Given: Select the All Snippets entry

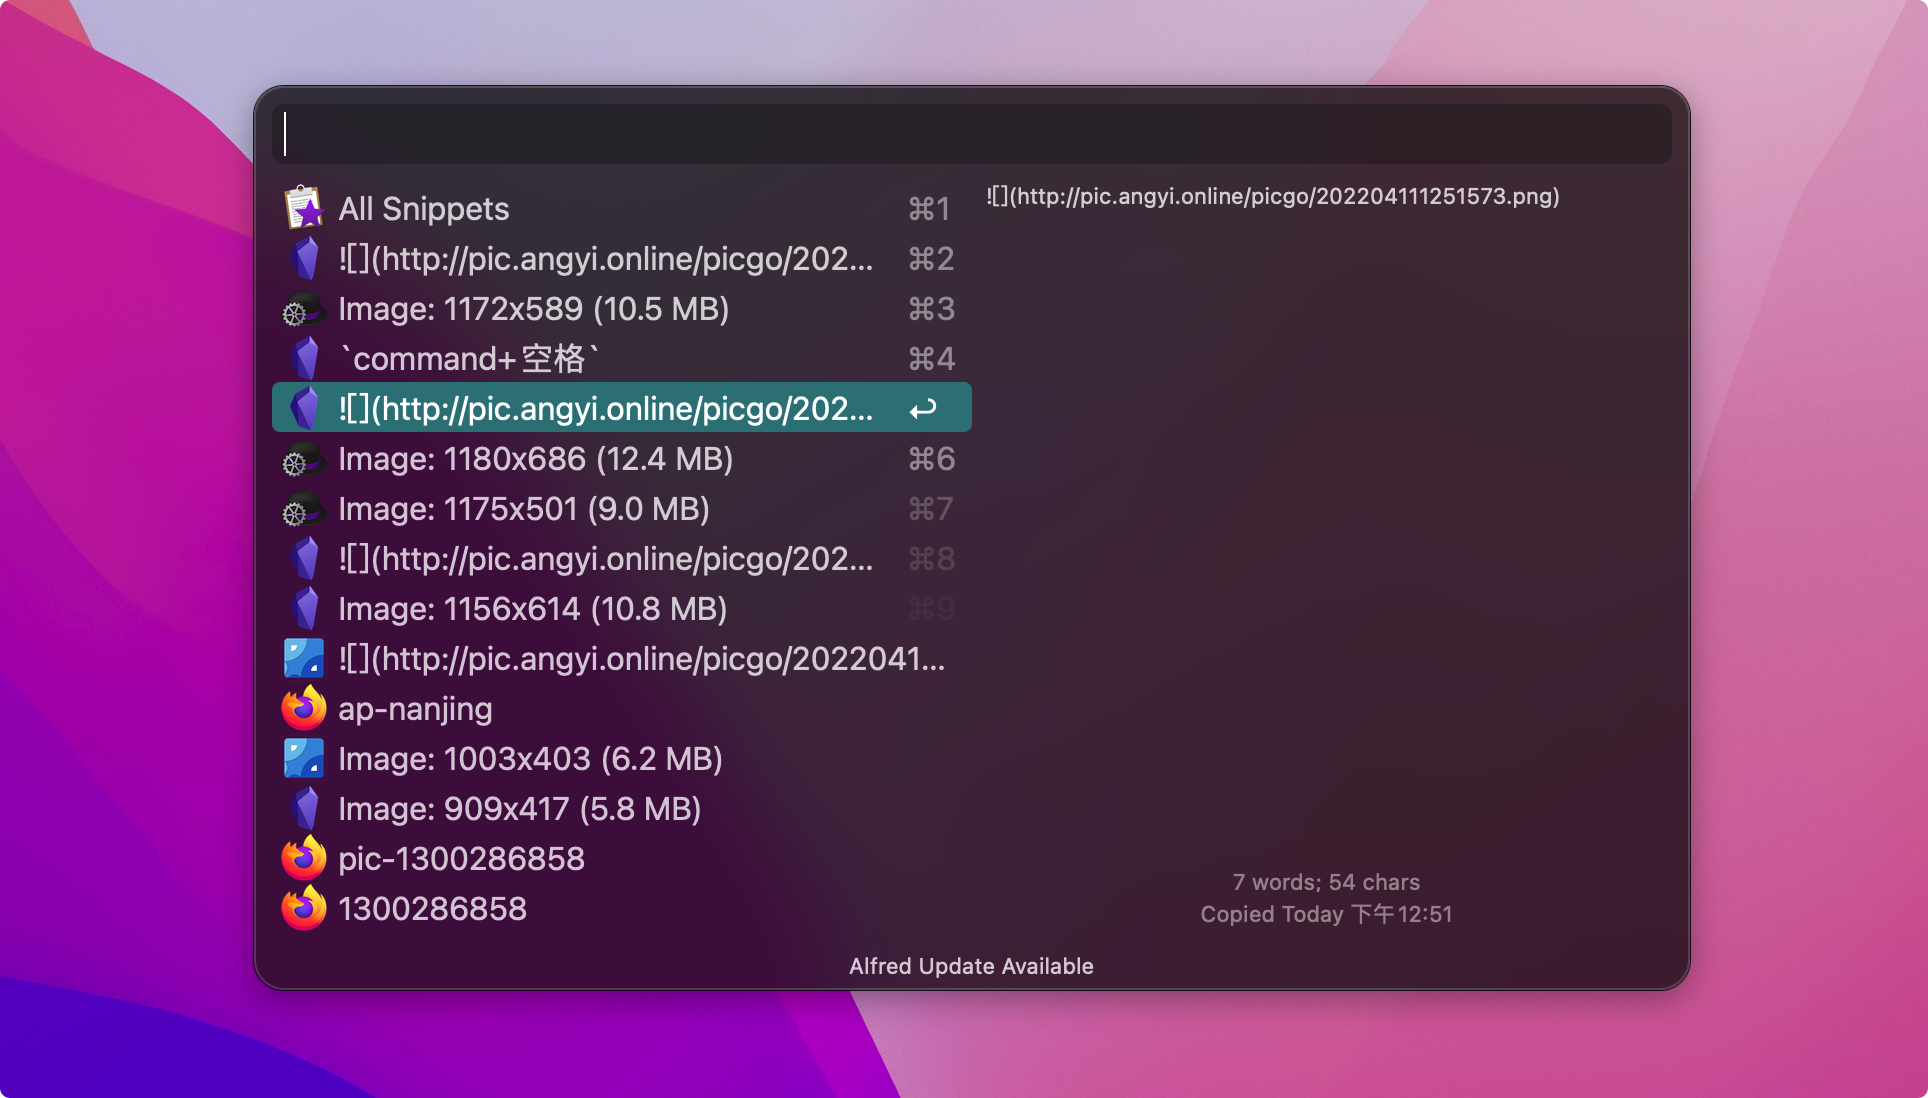Looking at the screenshot, I should 622,208.
